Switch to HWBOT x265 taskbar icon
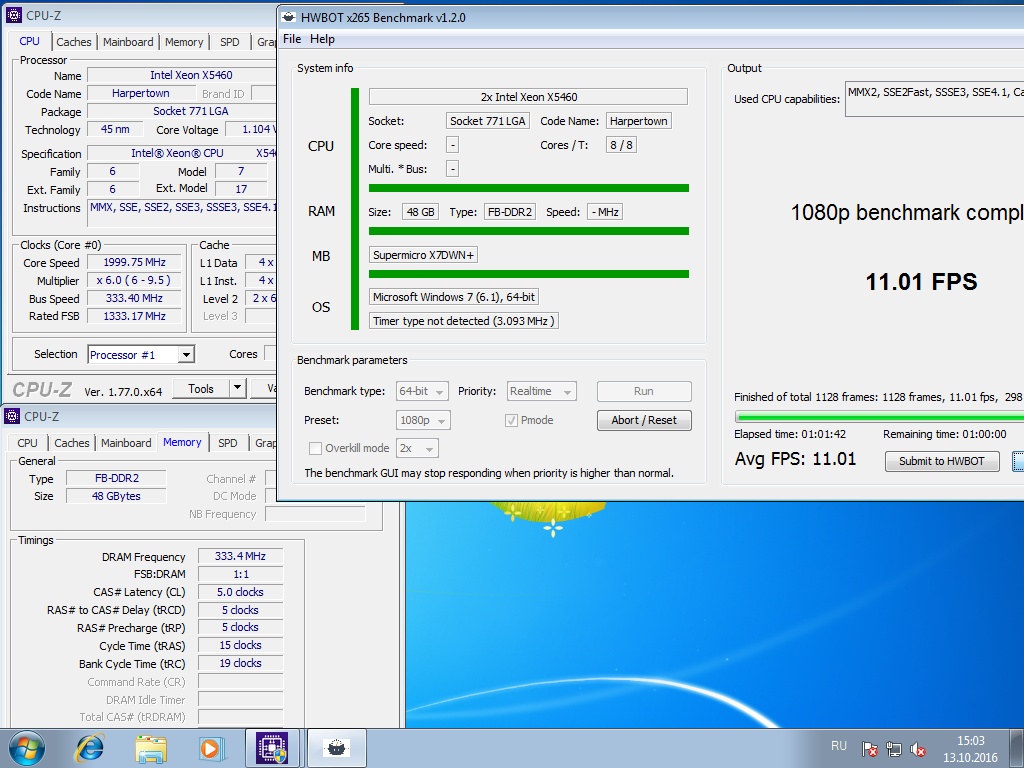This screenshot has width=1024, height=768. pos(336,748)
